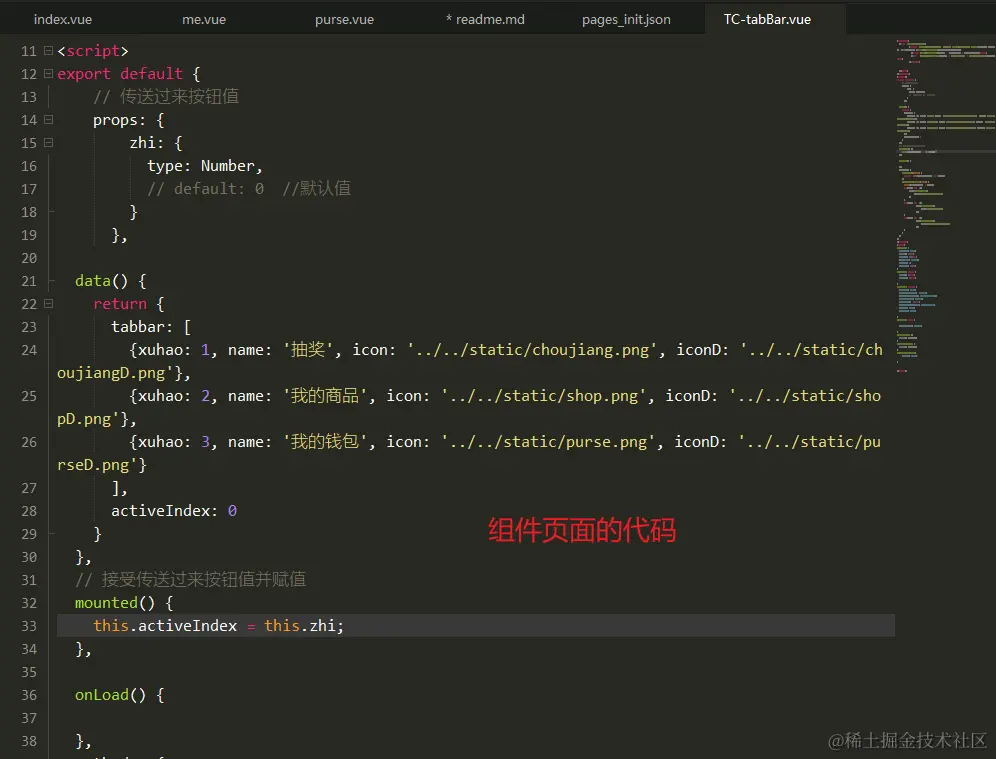Screen dimensions: 996x759
Task: Click the '../../static/purse.png' icon path
Action: (548, 441)
